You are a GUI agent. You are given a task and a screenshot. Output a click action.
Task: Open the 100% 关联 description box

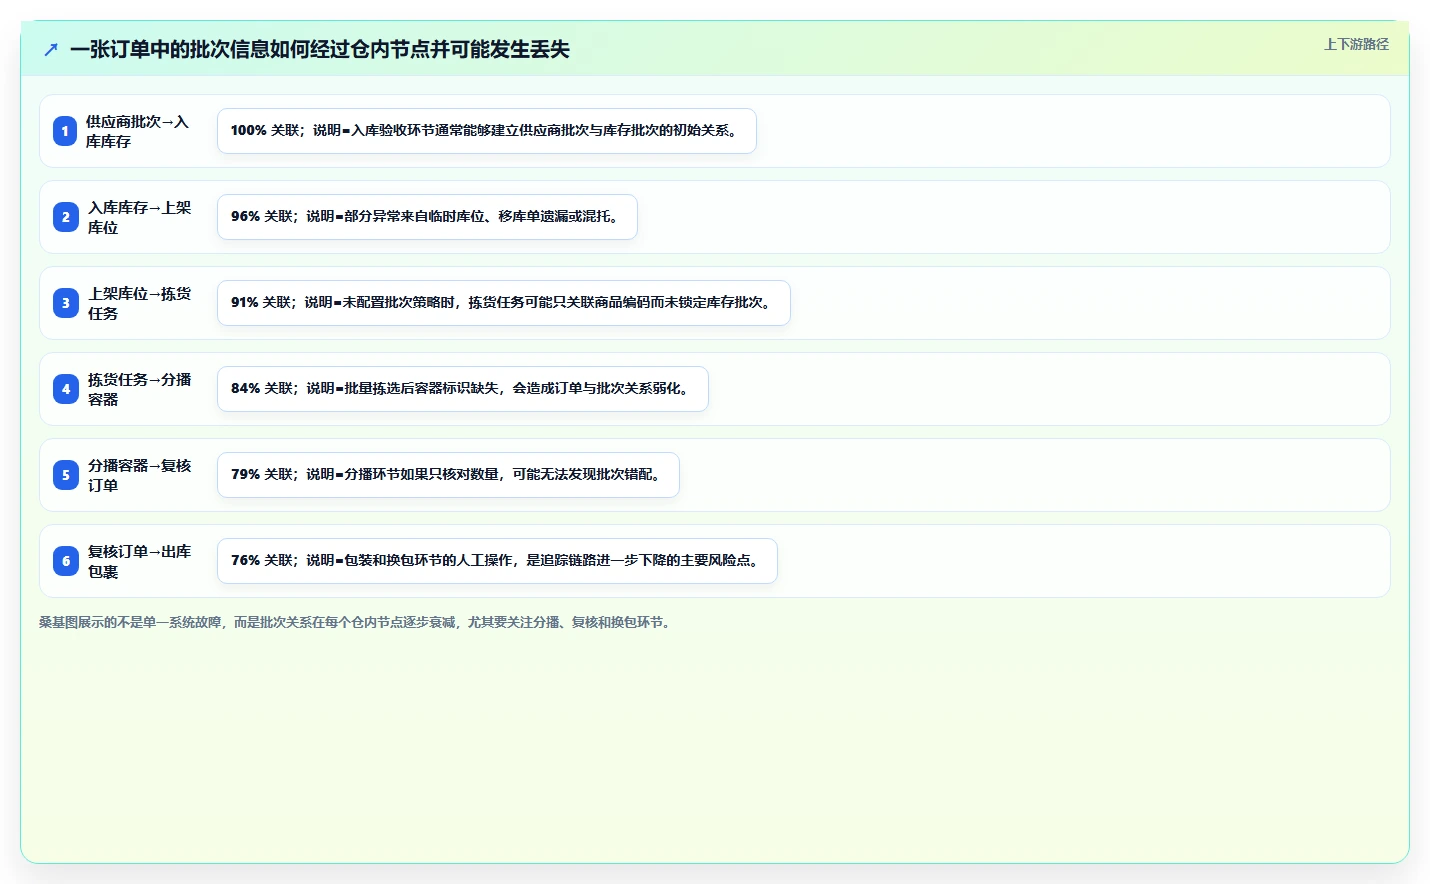click(487, 131)
